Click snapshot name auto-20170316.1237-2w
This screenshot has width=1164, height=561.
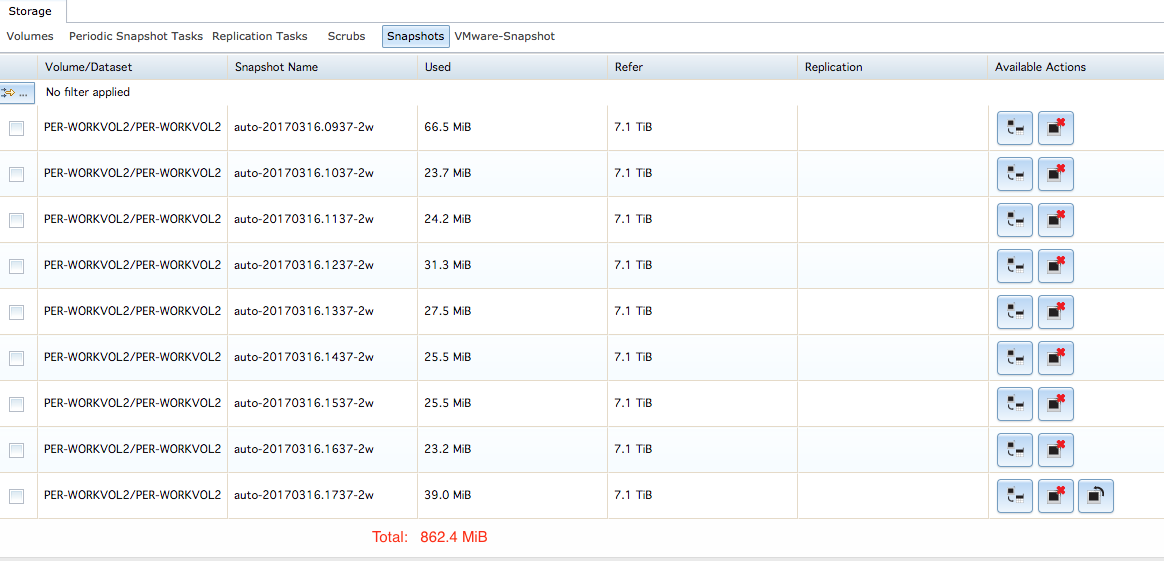coord(304,266)
